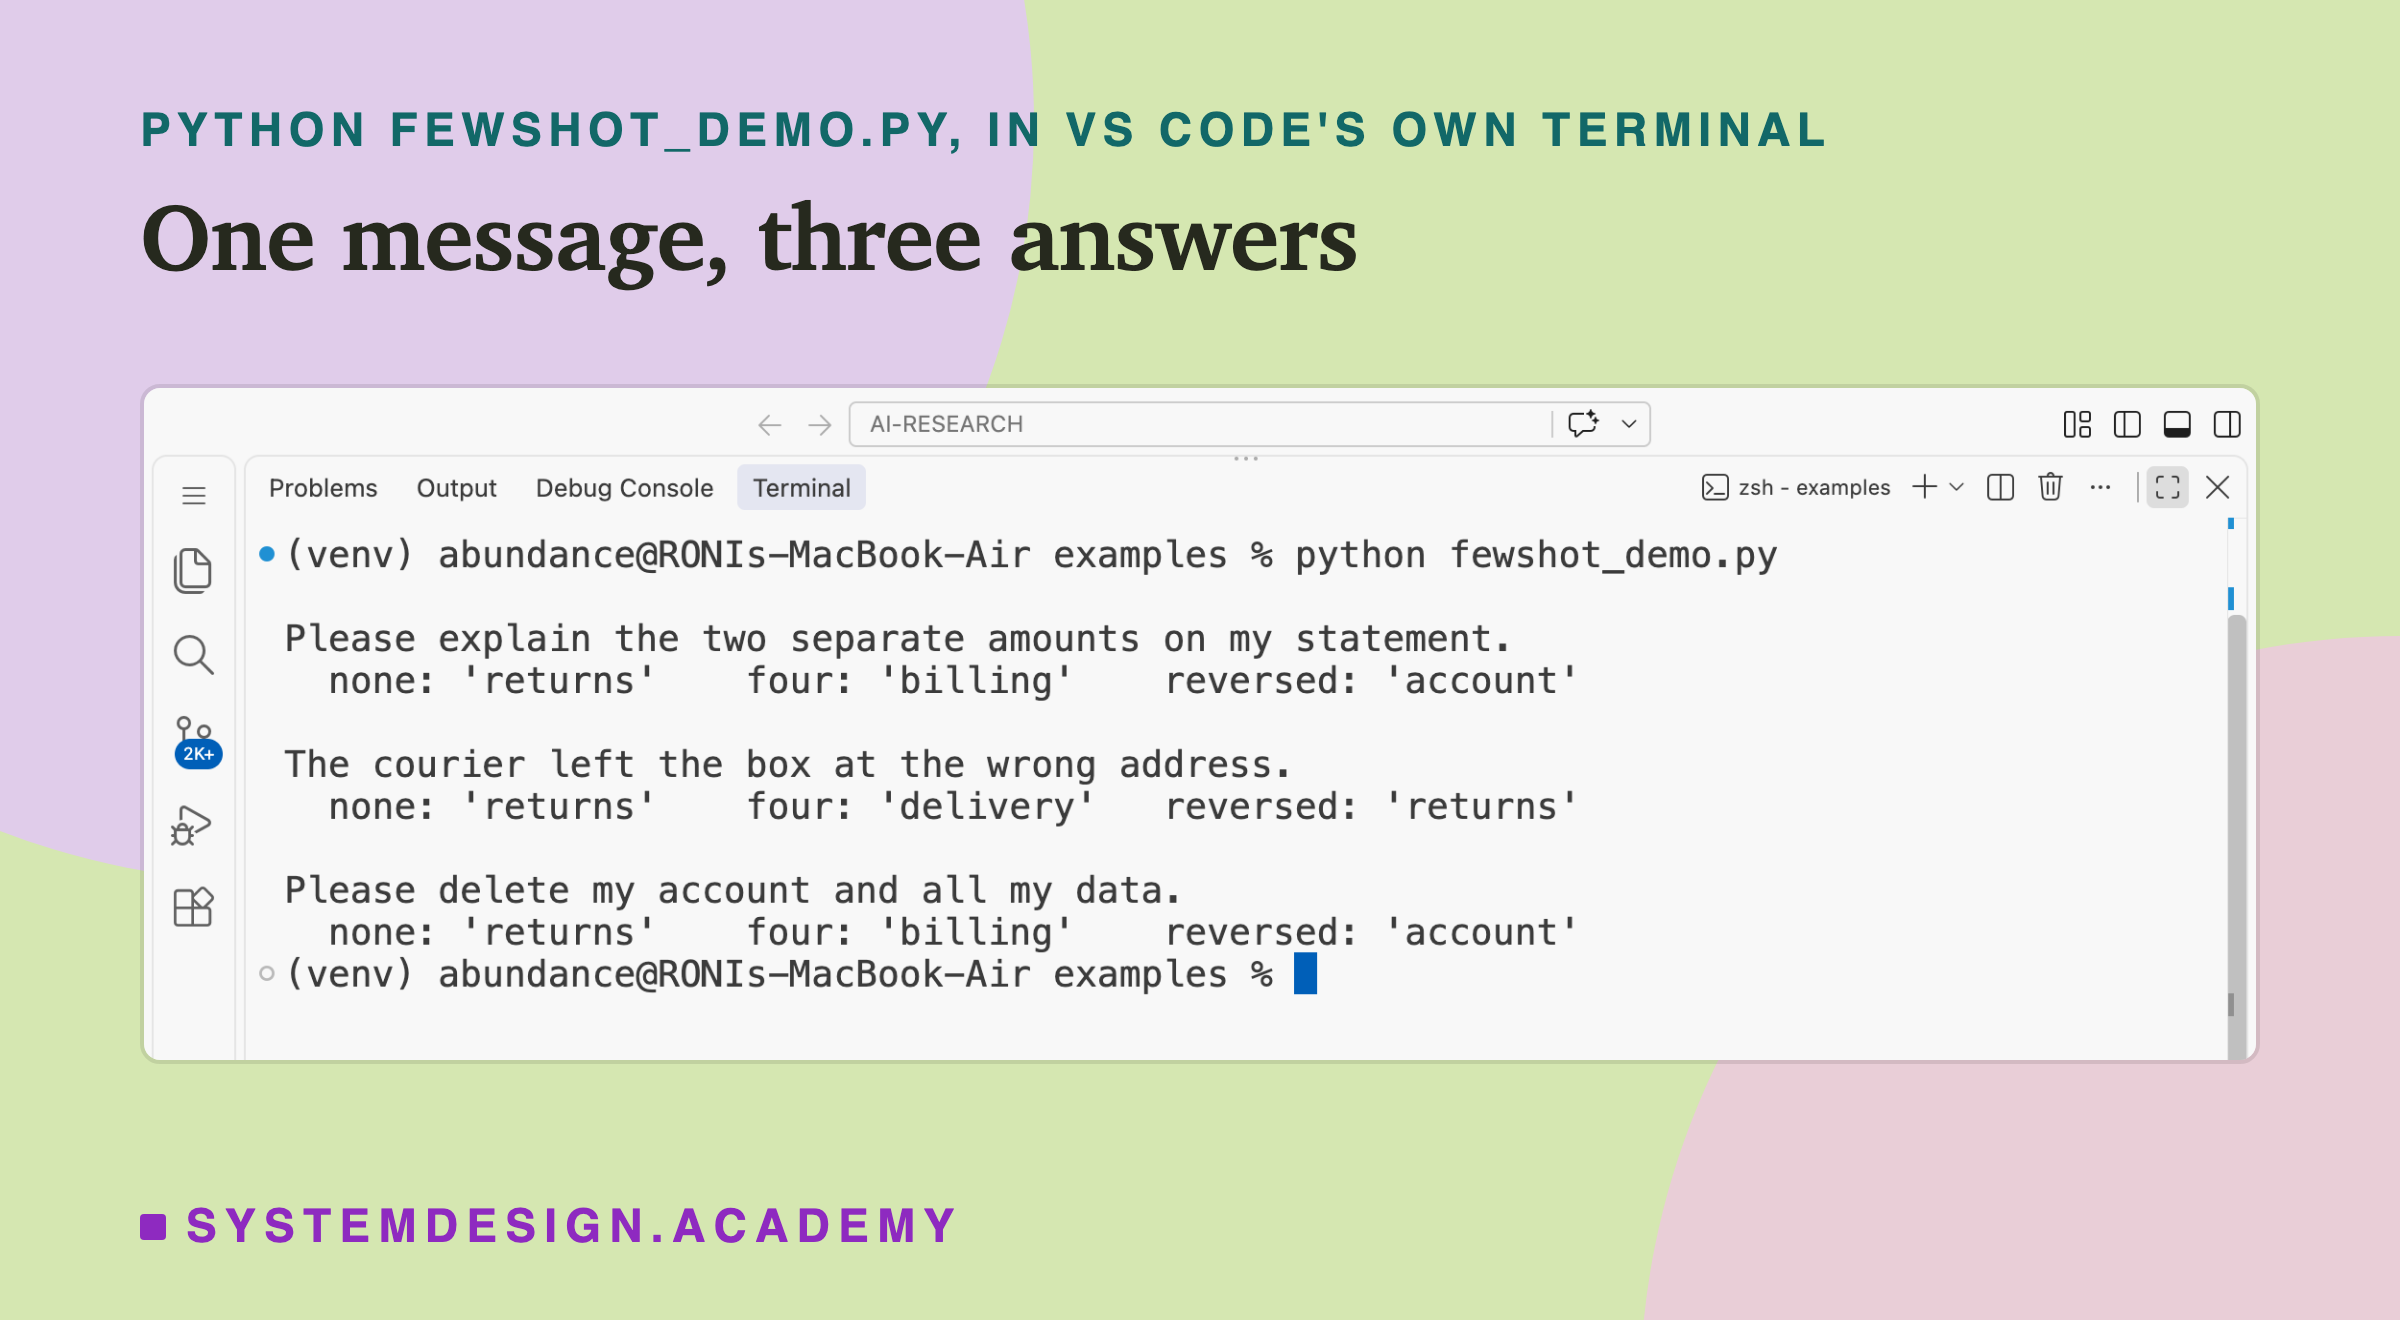Split the terminal
Screen dimensions: 2400x1320
pyautogui.click(x=2000, y=487)
